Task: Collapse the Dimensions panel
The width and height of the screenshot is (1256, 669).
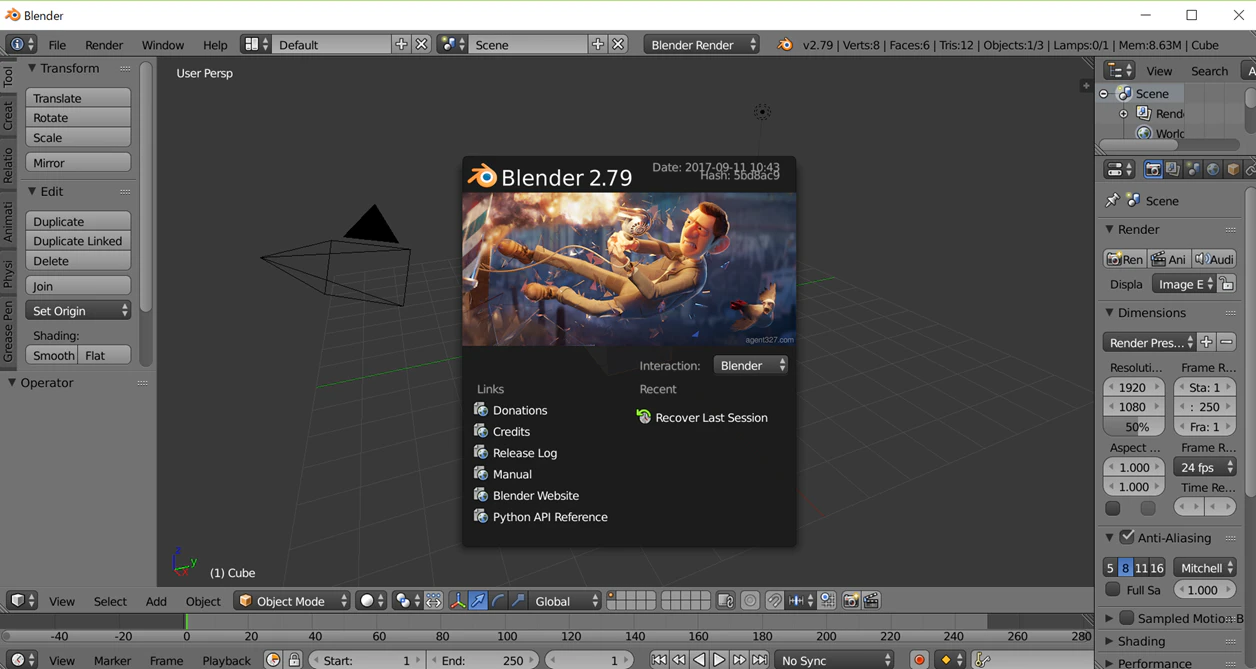Action: tap(1109, 313)
